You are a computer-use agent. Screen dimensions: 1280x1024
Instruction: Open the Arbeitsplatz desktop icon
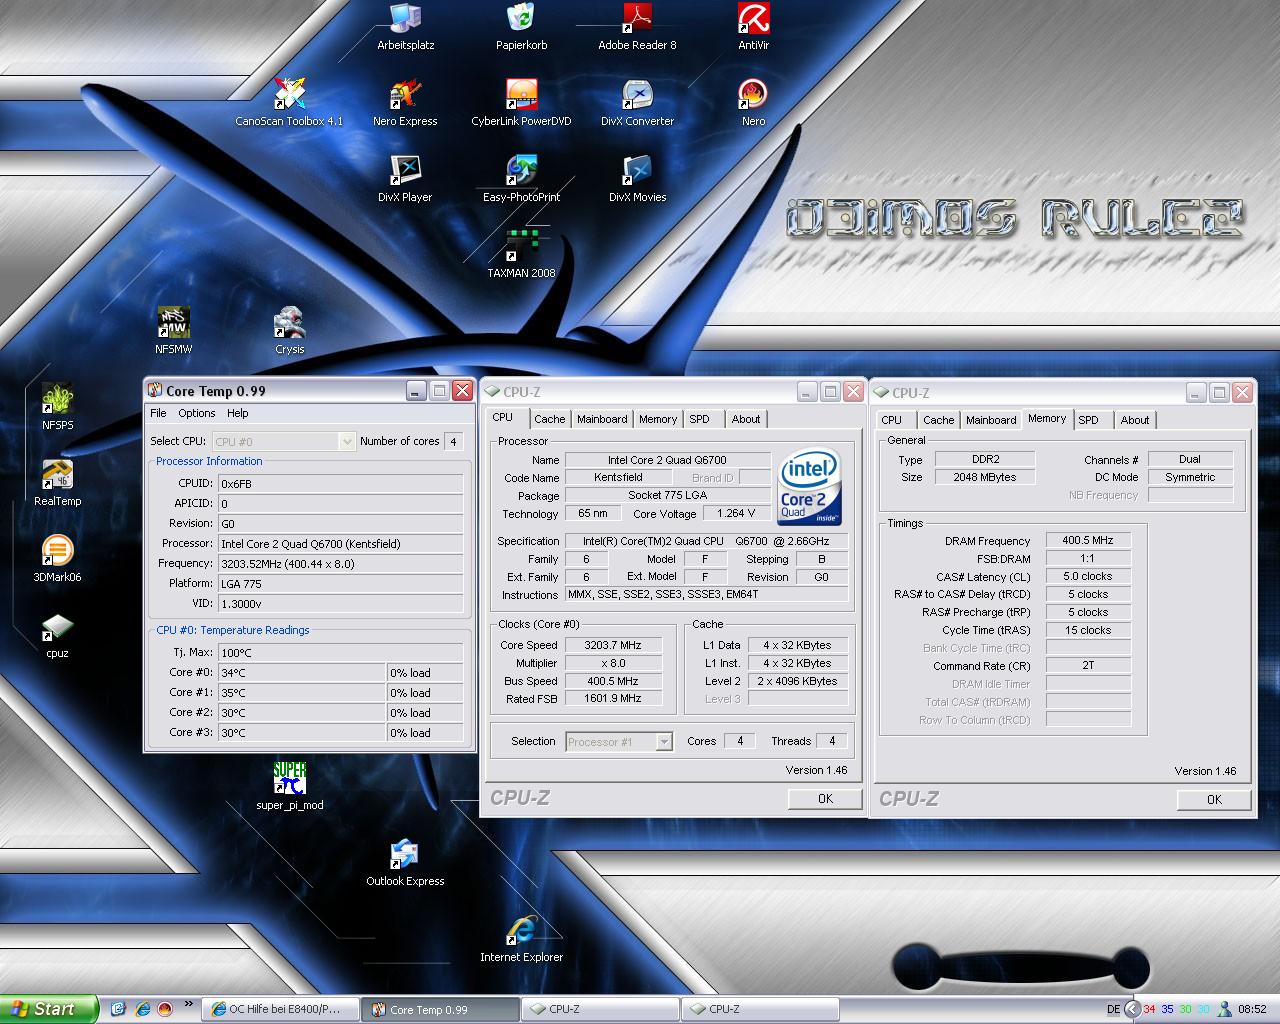[x=405, y=27]
